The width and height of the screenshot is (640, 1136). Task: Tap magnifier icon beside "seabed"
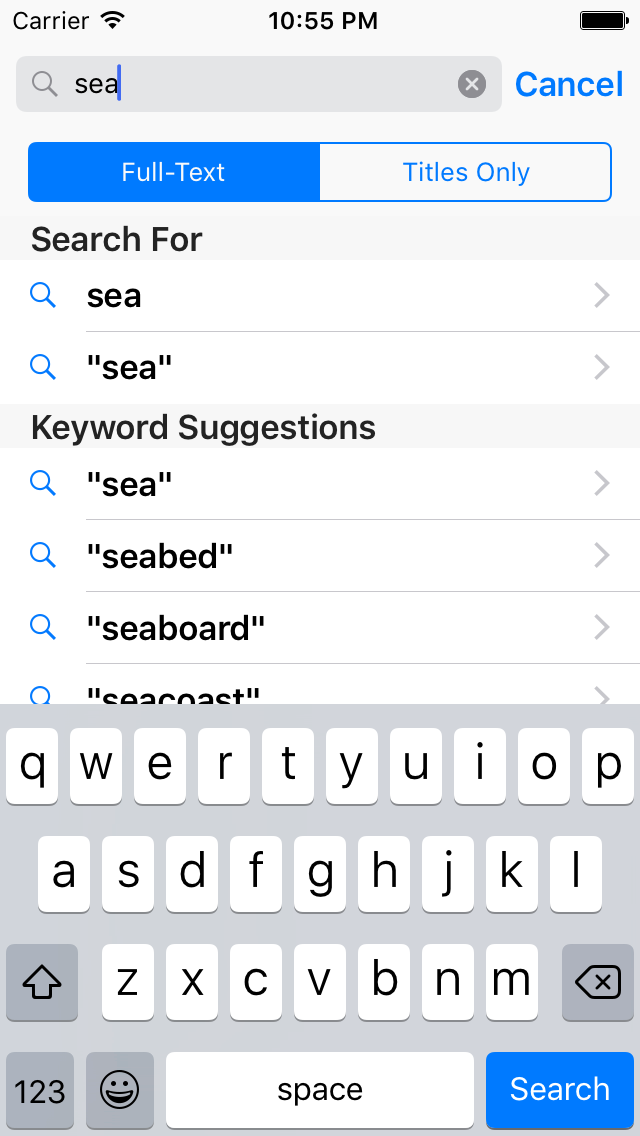click(x=43, y=555)
